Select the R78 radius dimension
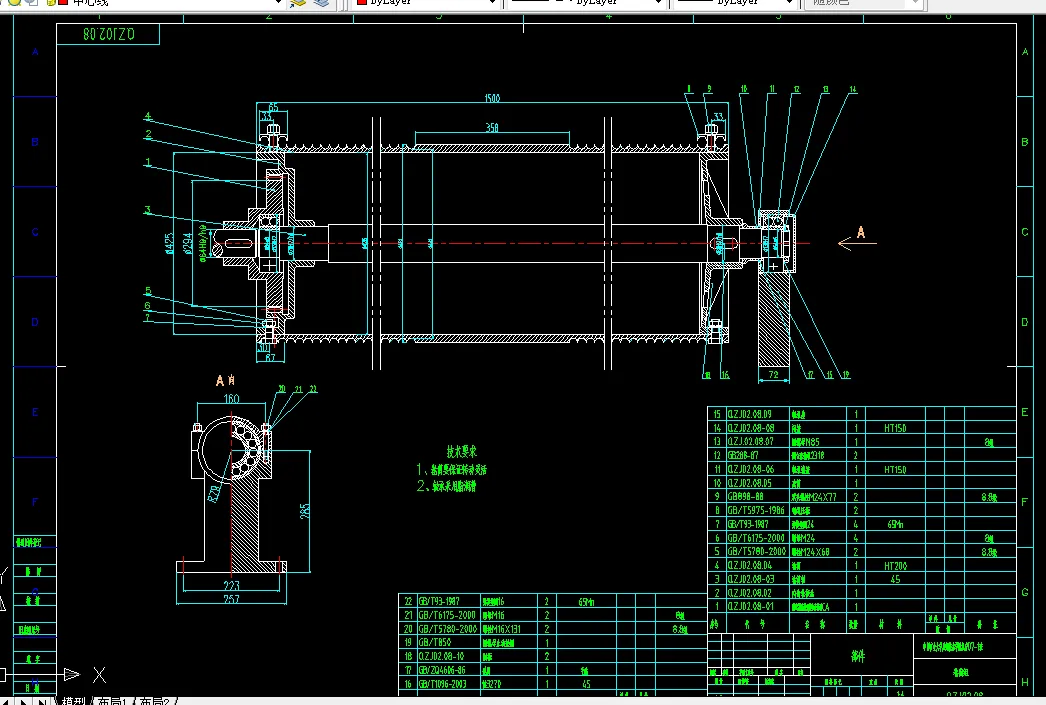 [214, 493]
